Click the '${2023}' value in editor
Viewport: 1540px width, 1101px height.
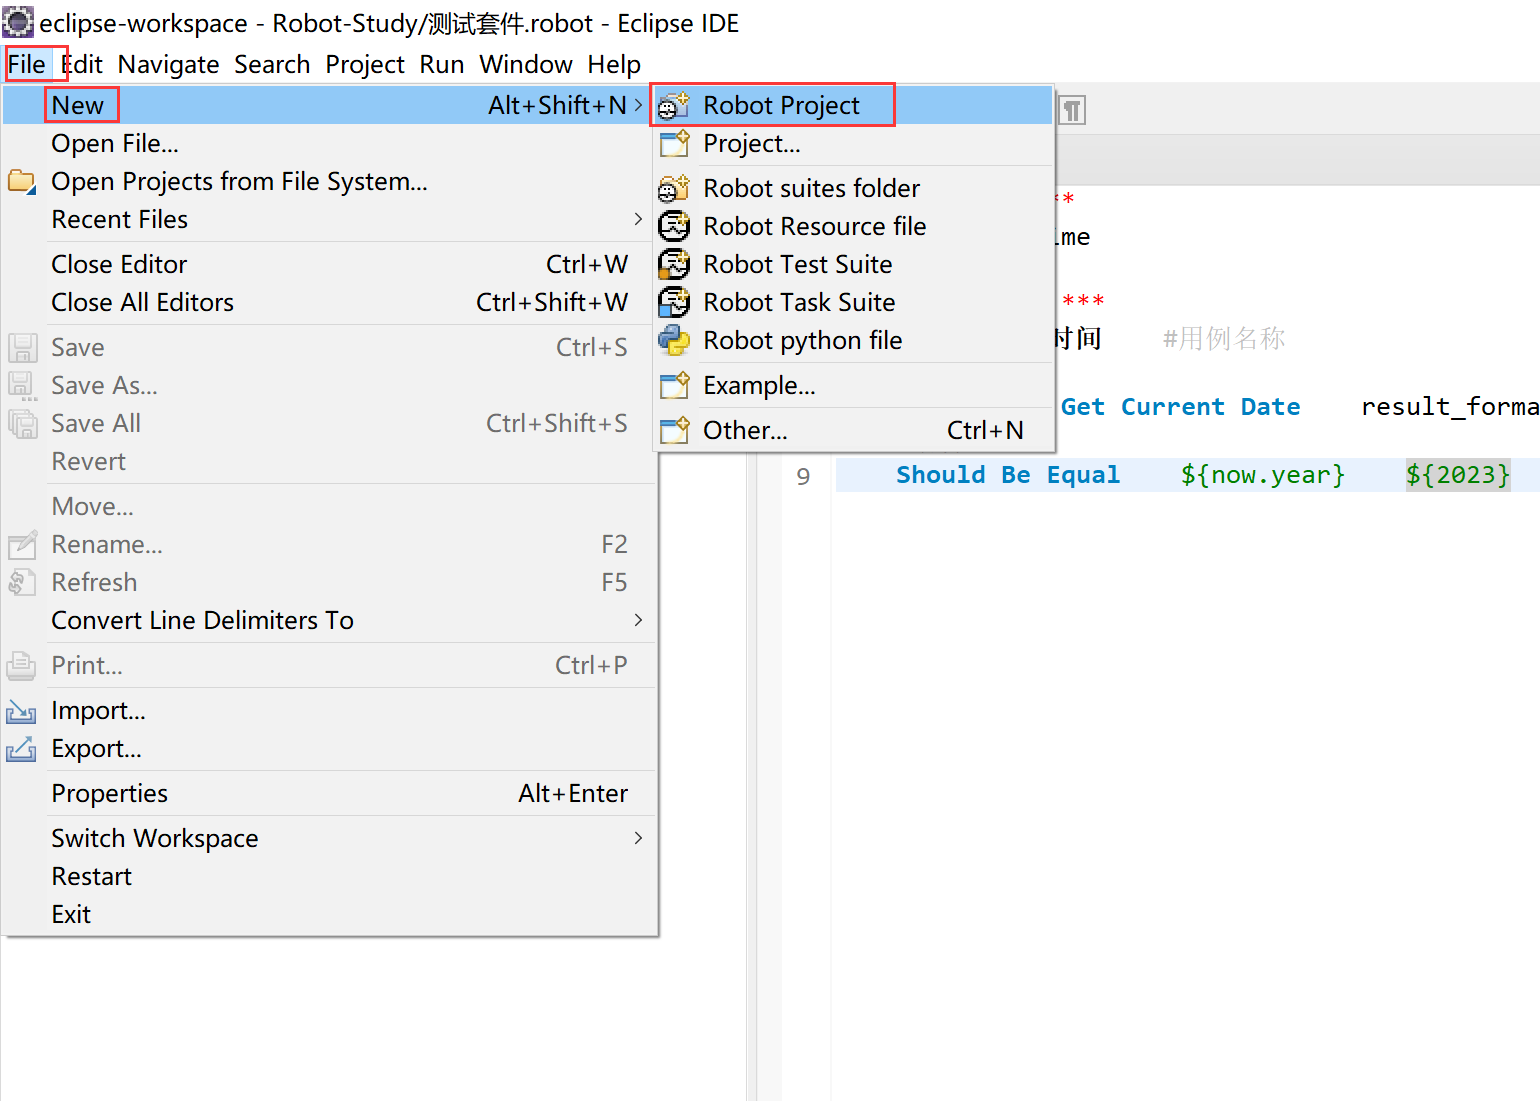pos(1458,475)
